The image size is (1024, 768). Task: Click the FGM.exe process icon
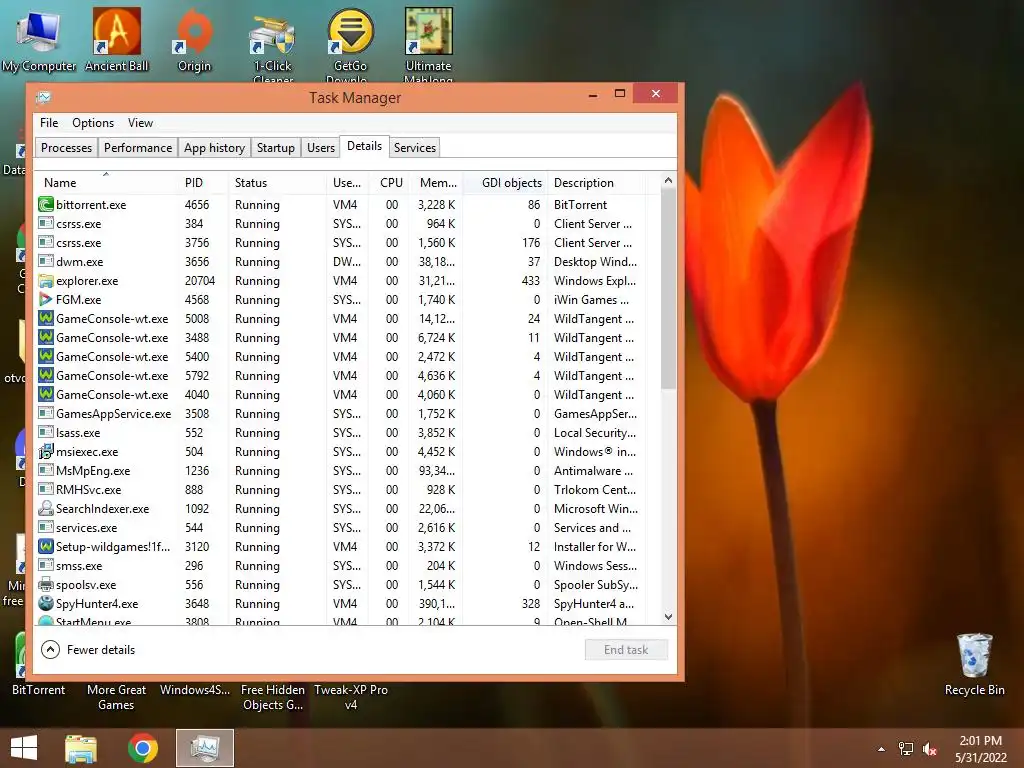46,300
